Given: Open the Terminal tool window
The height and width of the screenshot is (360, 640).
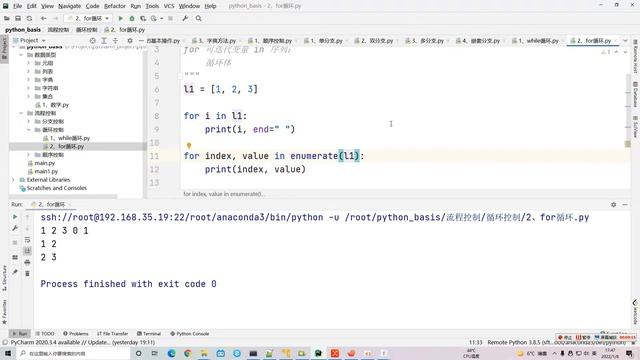Looking at the screenshot, I should pos(149,333).
